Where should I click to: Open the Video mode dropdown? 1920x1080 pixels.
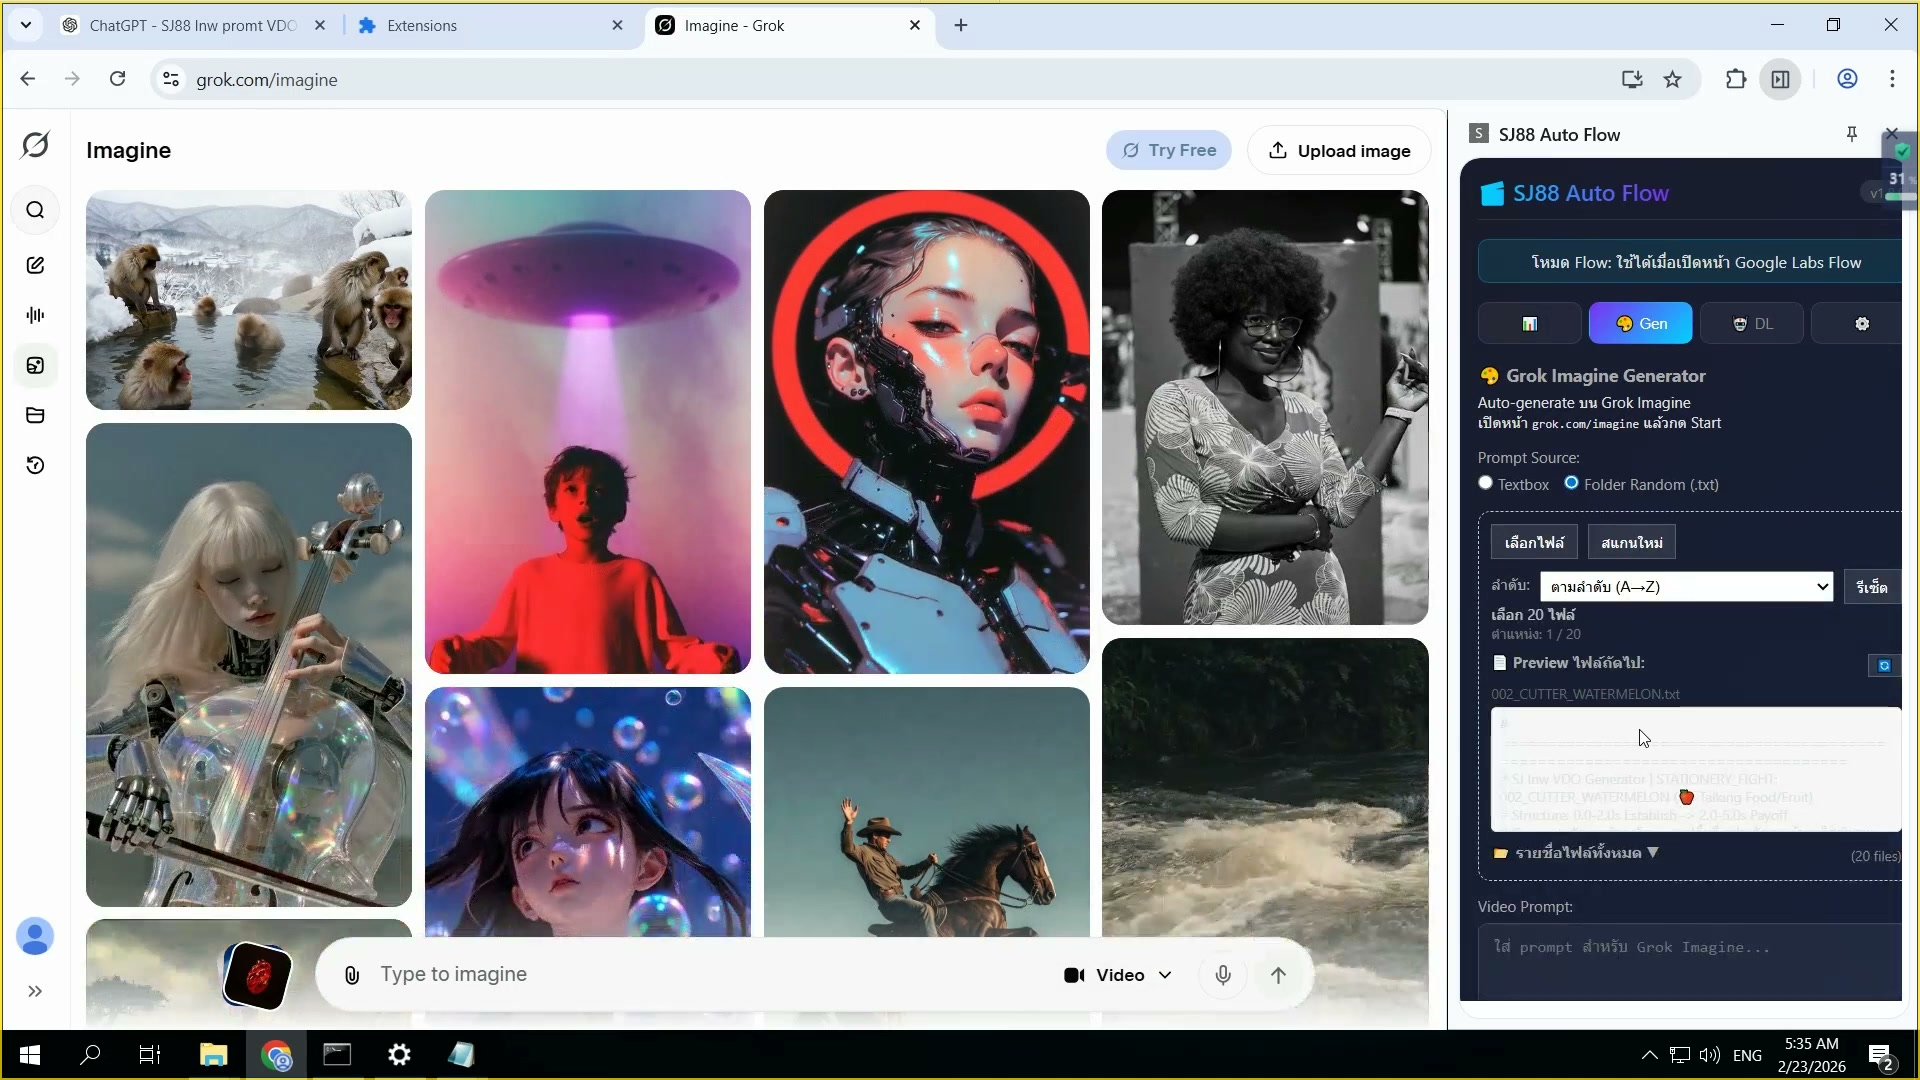pos(1117,975)
